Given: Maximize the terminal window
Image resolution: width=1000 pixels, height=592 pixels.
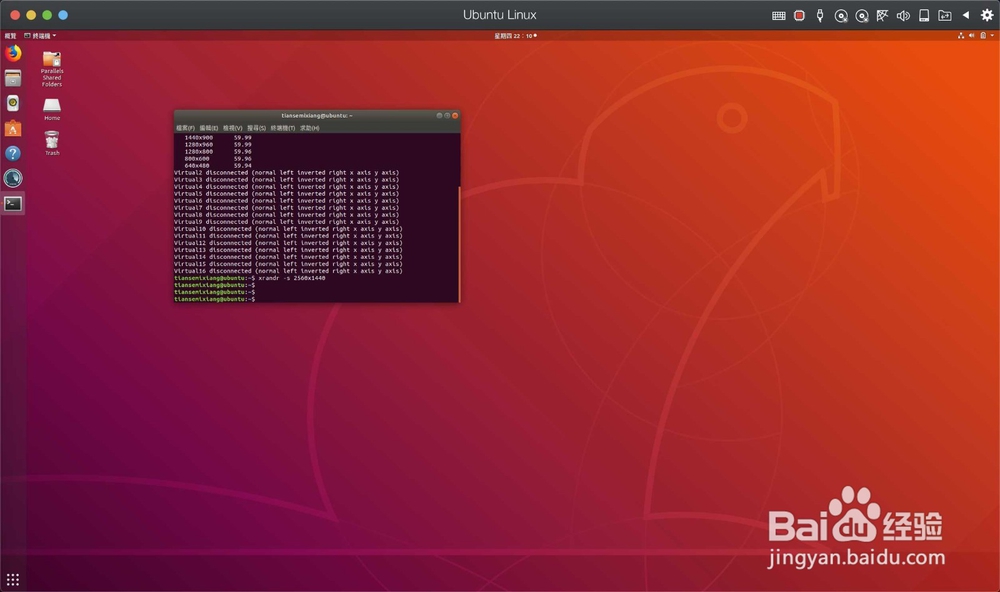Looking at the screenshot, I should (447, 115).
